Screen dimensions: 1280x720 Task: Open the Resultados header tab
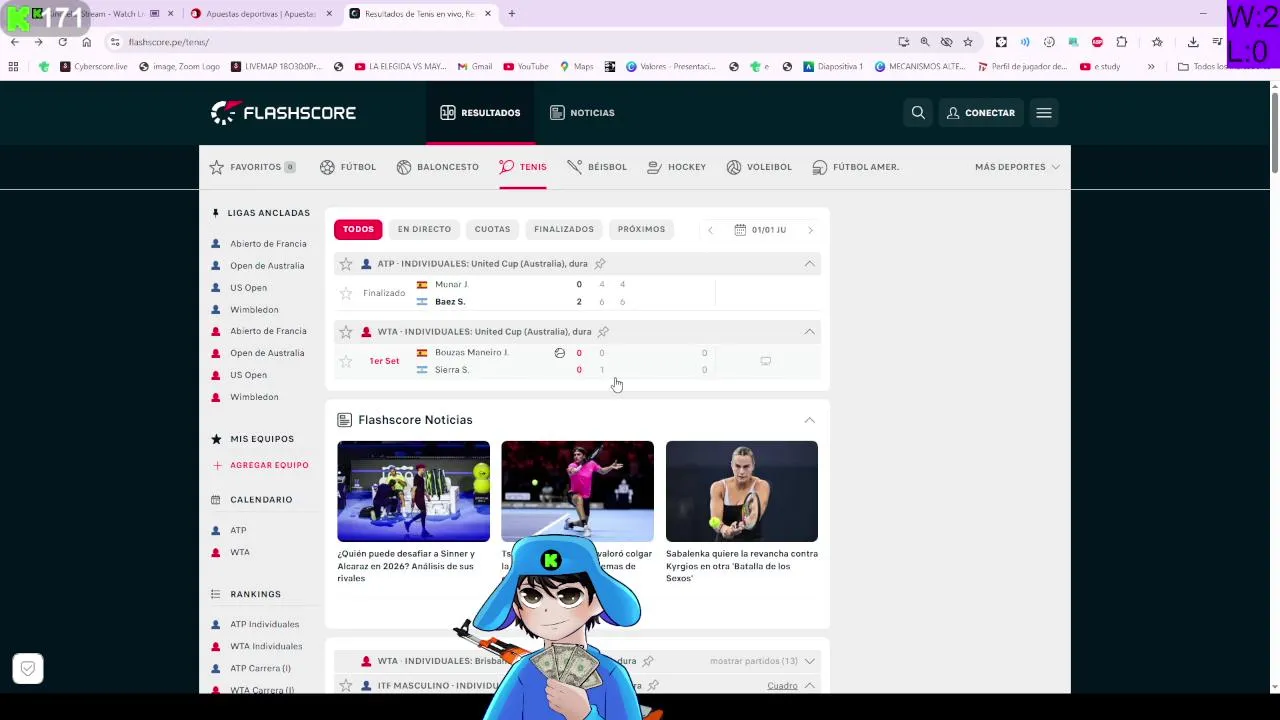pyautogui.click(x=480, y=113)
